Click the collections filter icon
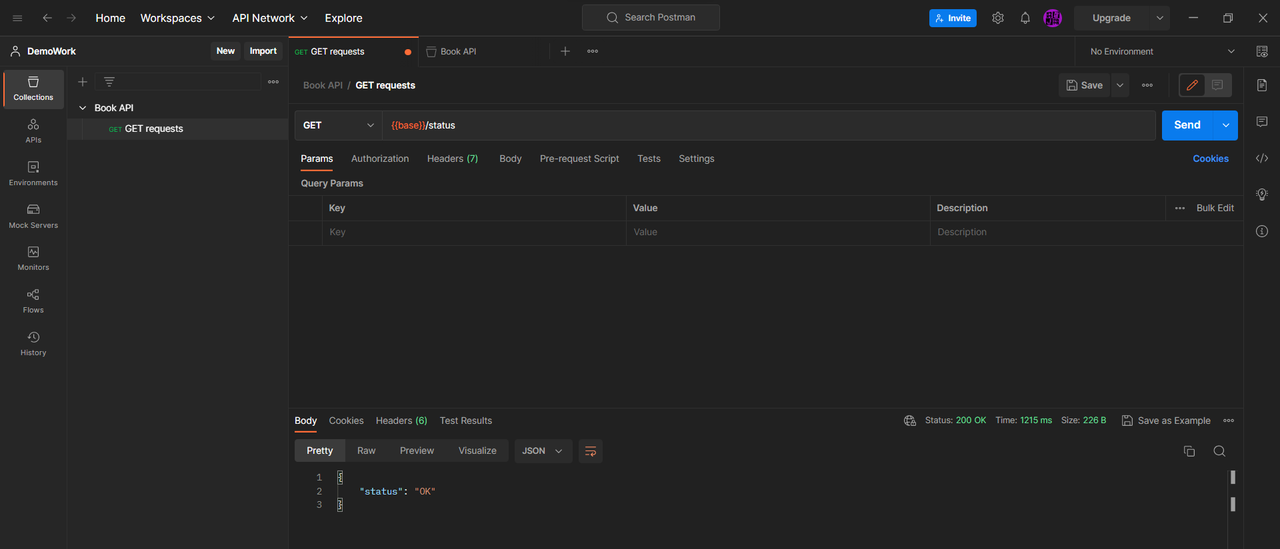1280x549 pixels. point(109,82)
